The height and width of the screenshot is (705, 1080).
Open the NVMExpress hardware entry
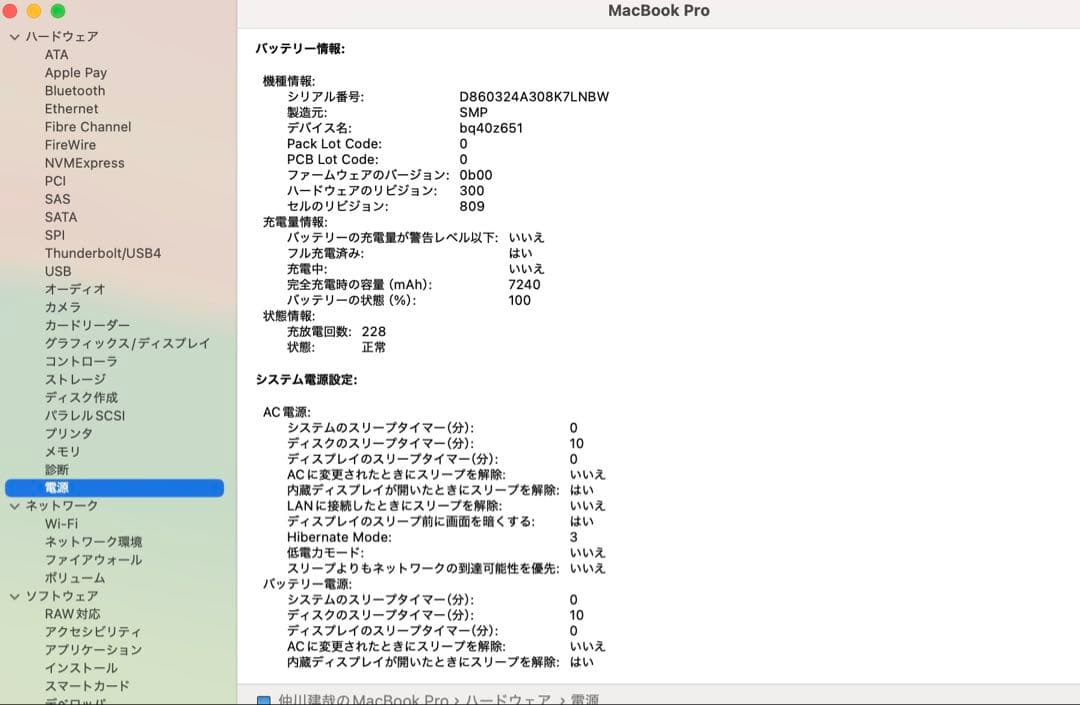click(x=84, y=162)
